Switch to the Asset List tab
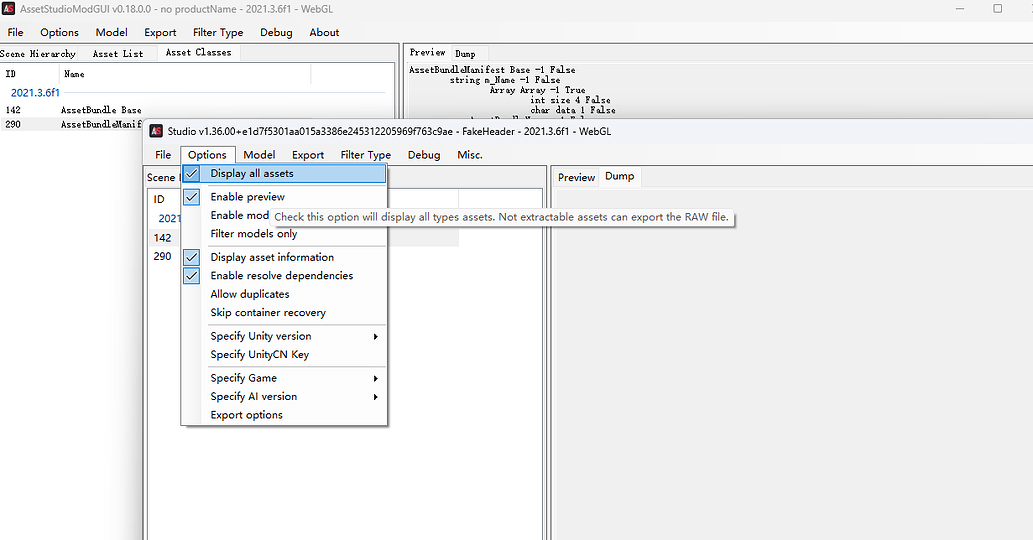 tap(118, 53)
